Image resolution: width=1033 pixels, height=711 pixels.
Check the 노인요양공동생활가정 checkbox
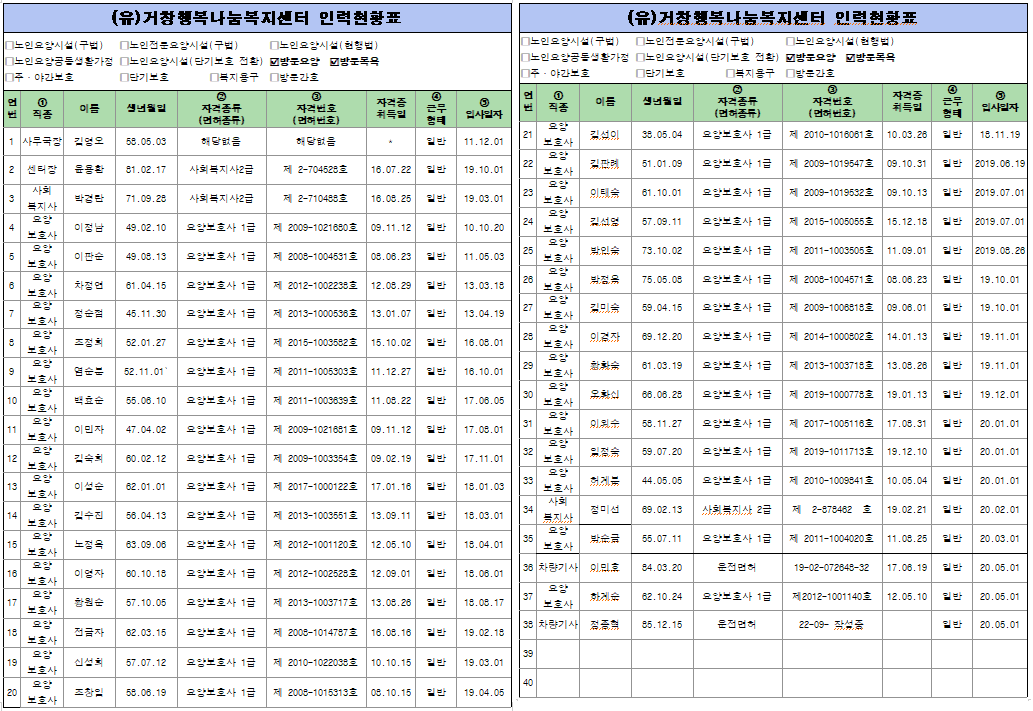click(8, 59)
